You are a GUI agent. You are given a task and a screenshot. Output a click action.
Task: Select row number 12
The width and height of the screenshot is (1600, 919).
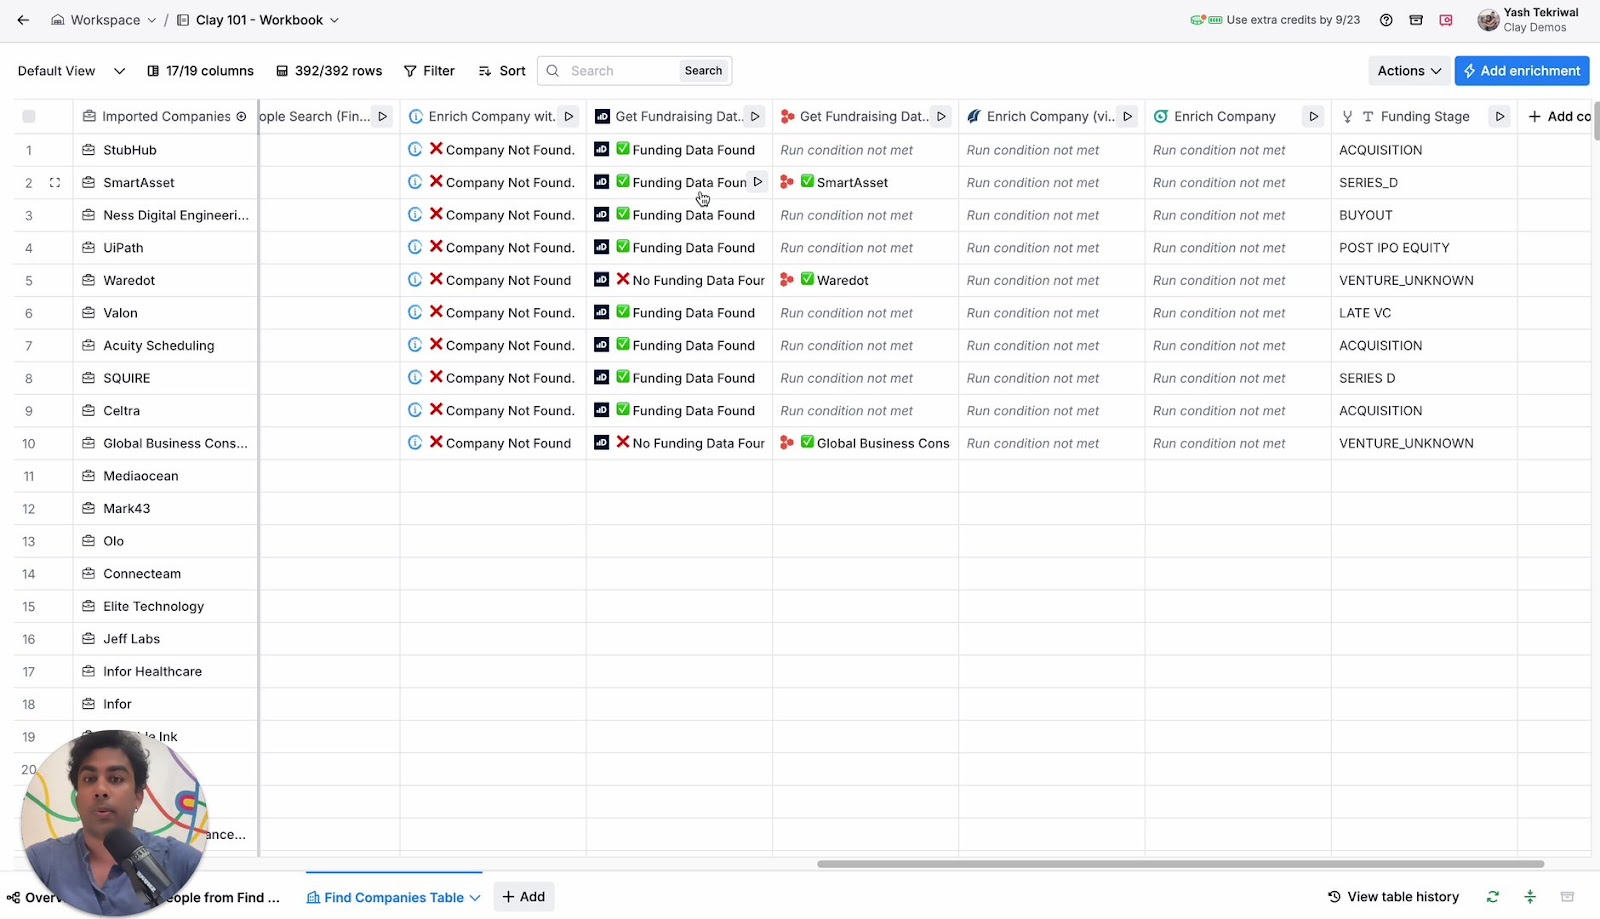pos(29,509)
